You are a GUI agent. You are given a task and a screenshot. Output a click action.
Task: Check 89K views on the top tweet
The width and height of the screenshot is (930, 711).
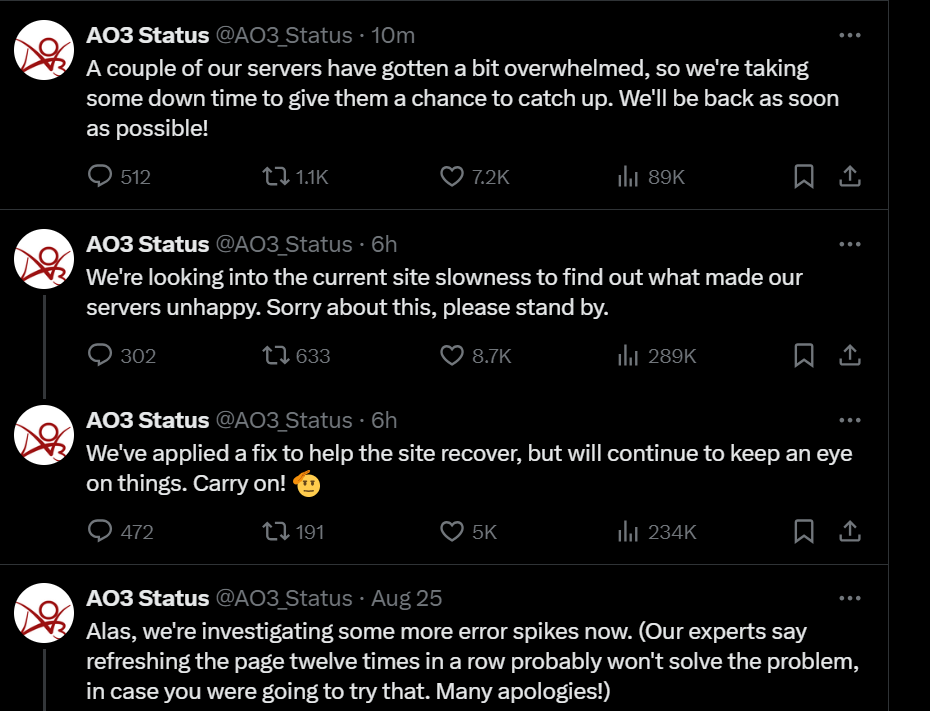pos(627,176)
